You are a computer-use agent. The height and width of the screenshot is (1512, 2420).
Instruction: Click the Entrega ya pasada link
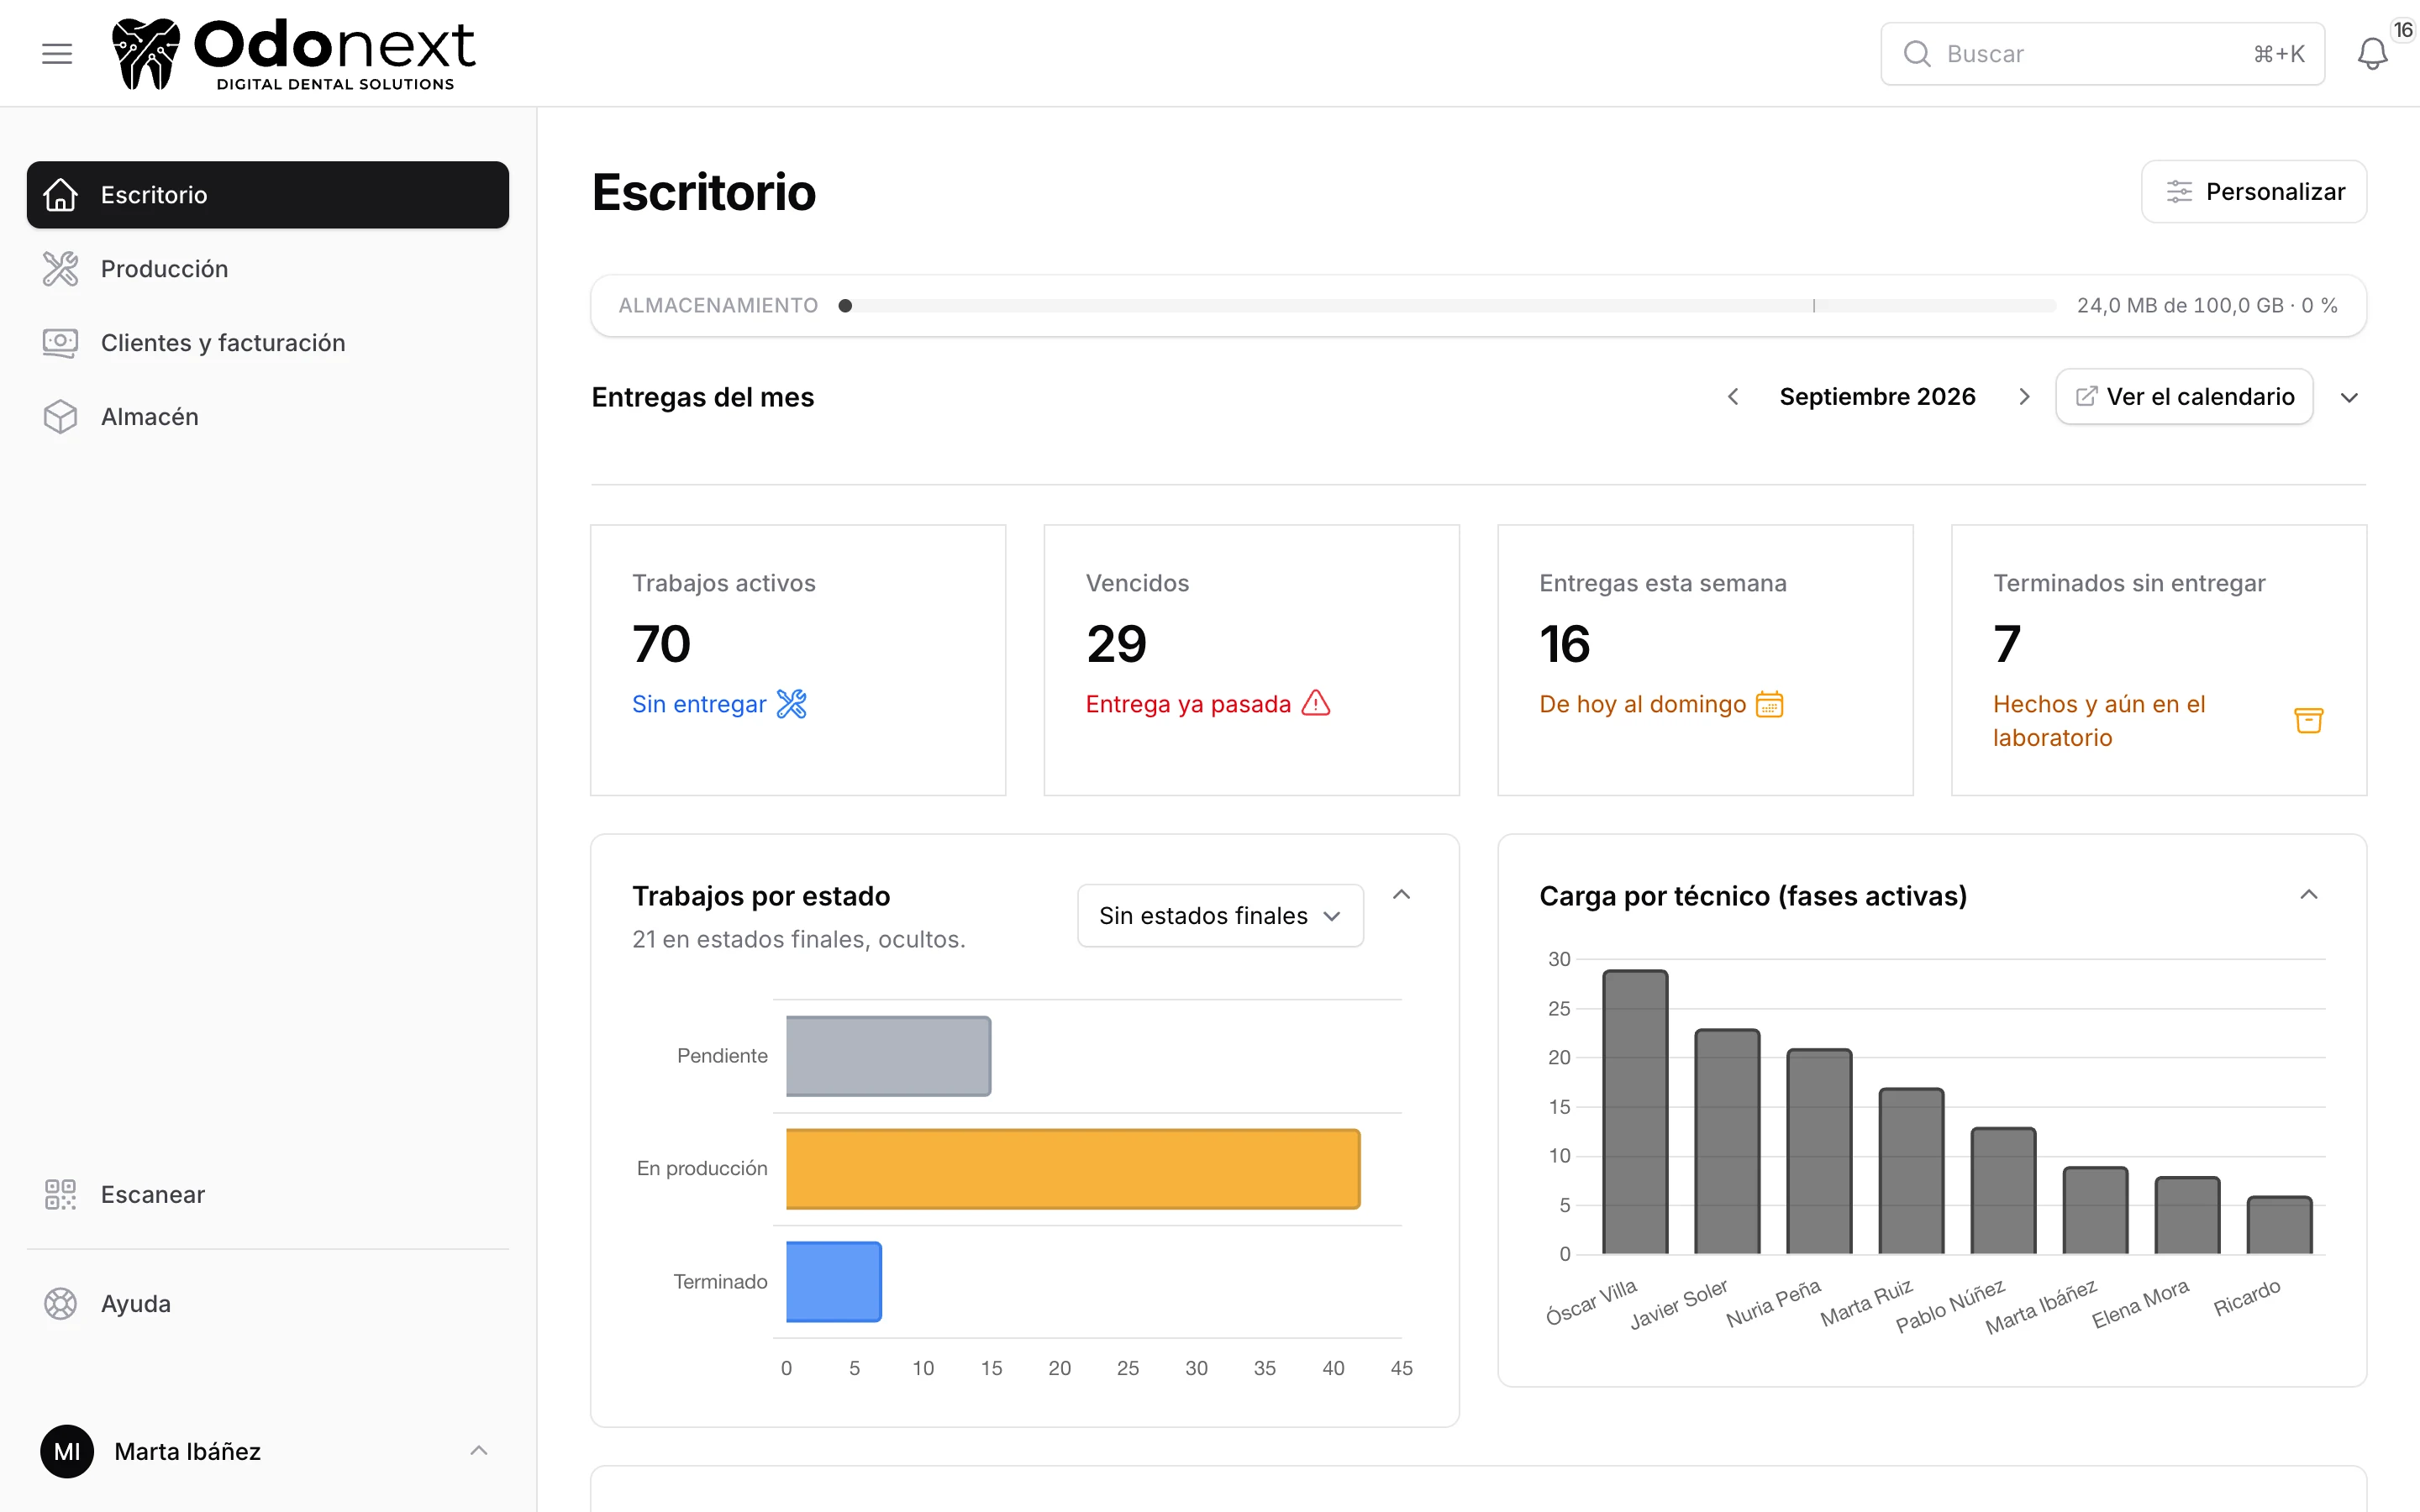1188,704
